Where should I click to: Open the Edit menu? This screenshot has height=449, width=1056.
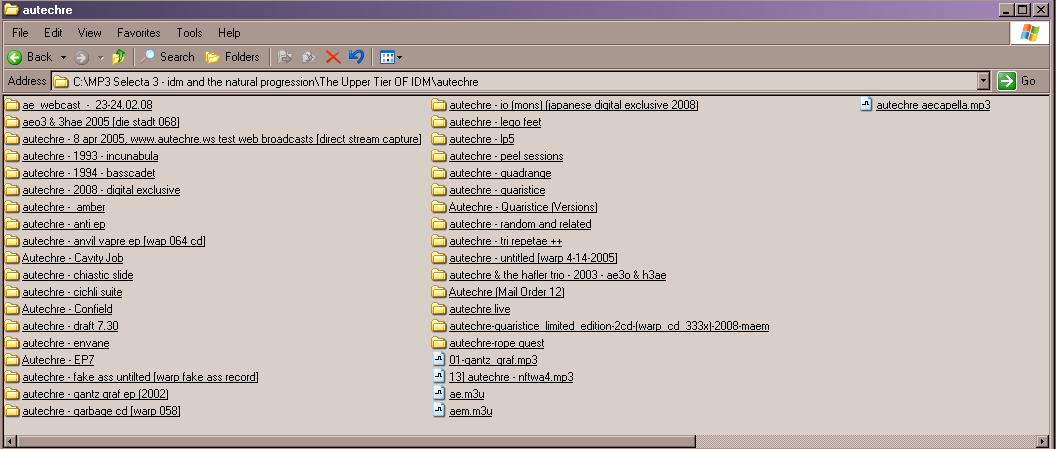pos(53,33)
